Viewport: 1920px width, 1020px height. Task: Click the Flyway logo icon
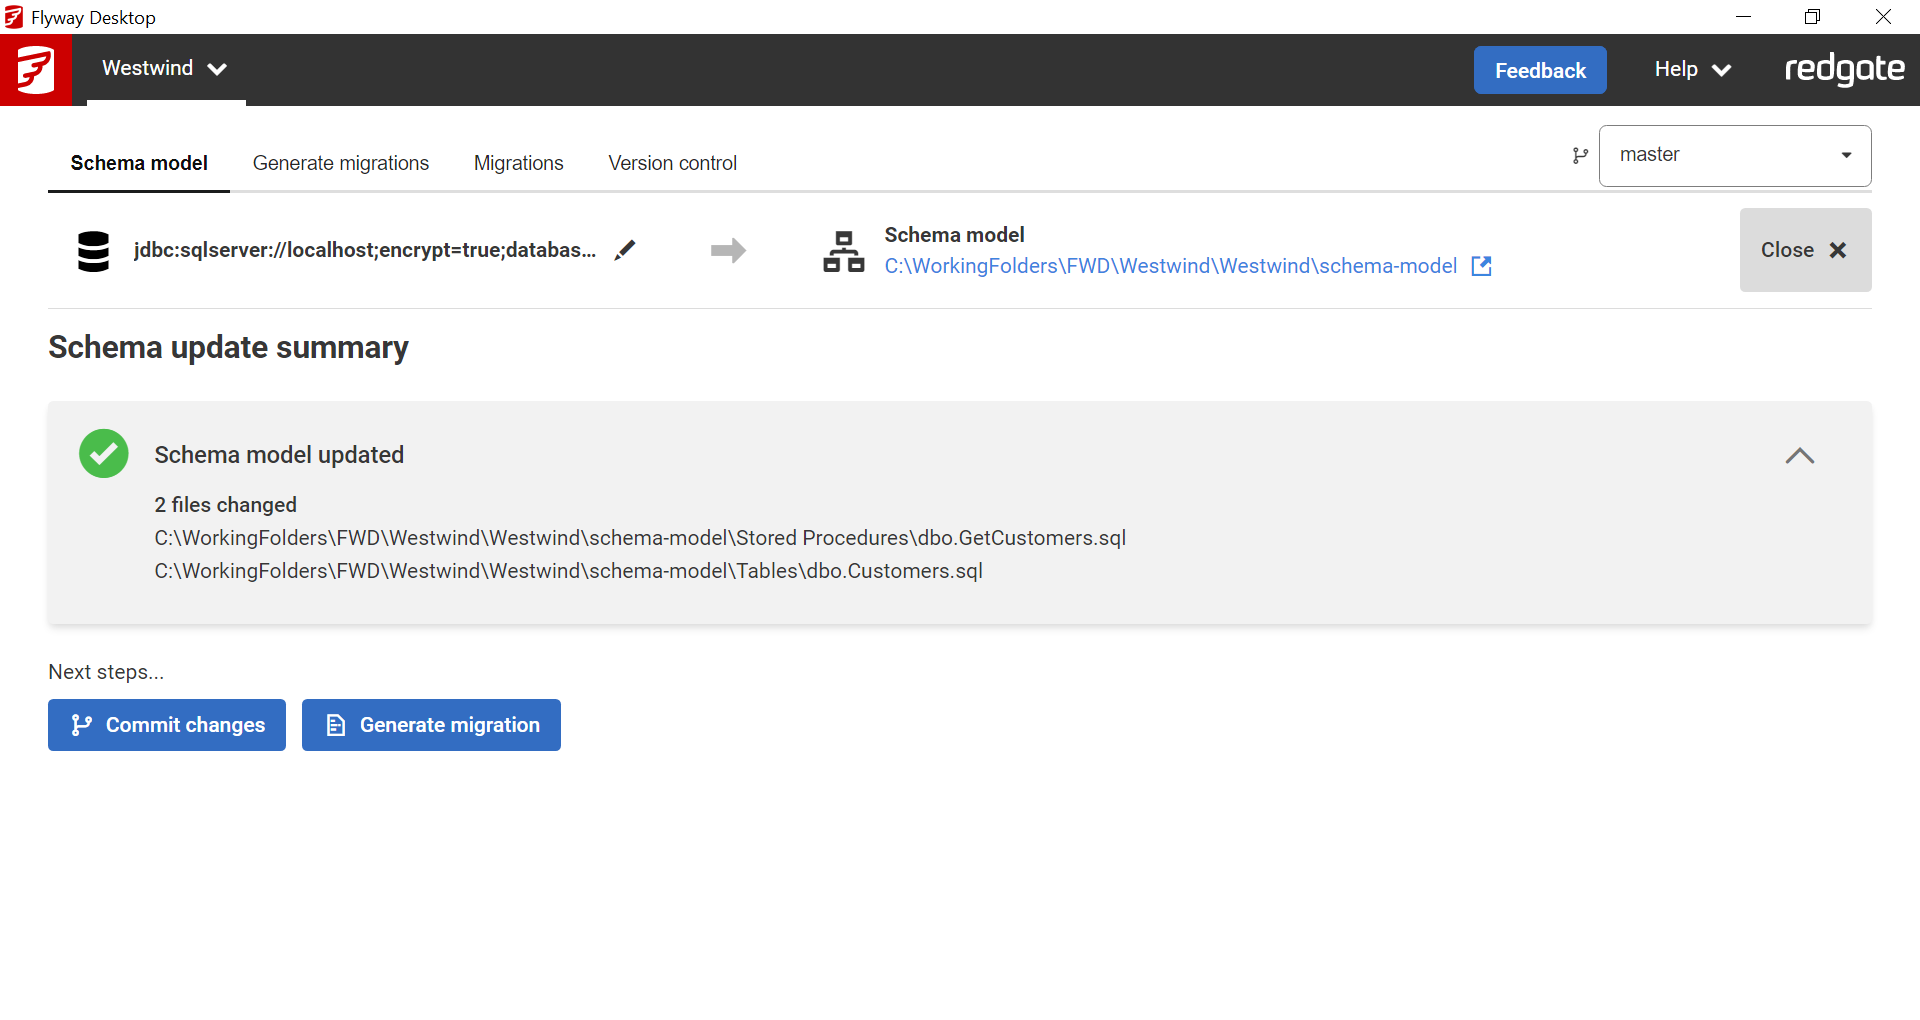[36, 70]
